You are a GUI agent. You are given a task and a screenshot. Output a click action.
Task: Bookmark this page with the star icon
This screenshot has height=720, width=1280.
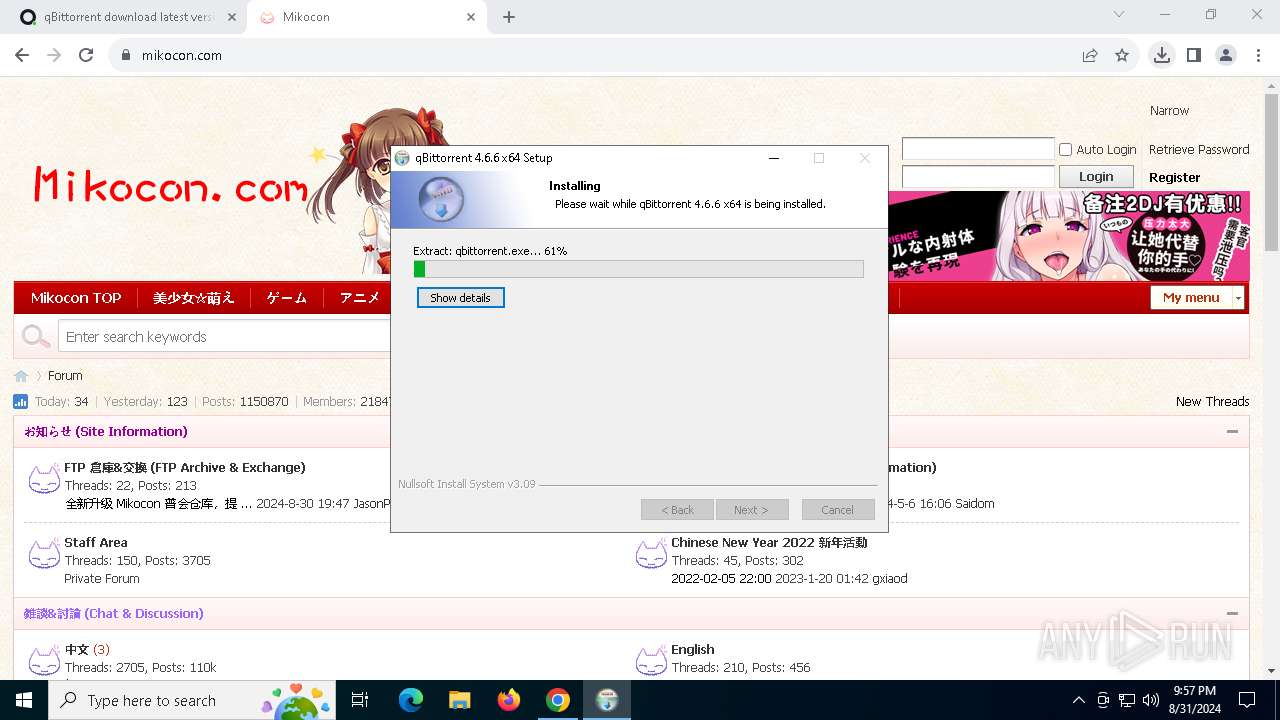click(1122, 55)
